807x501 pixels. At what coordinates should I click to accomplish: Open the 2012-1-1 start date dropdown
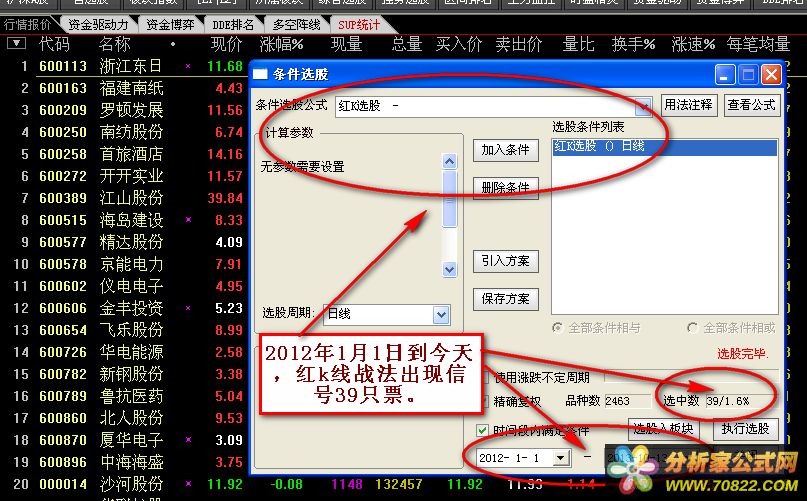point(561,457)
